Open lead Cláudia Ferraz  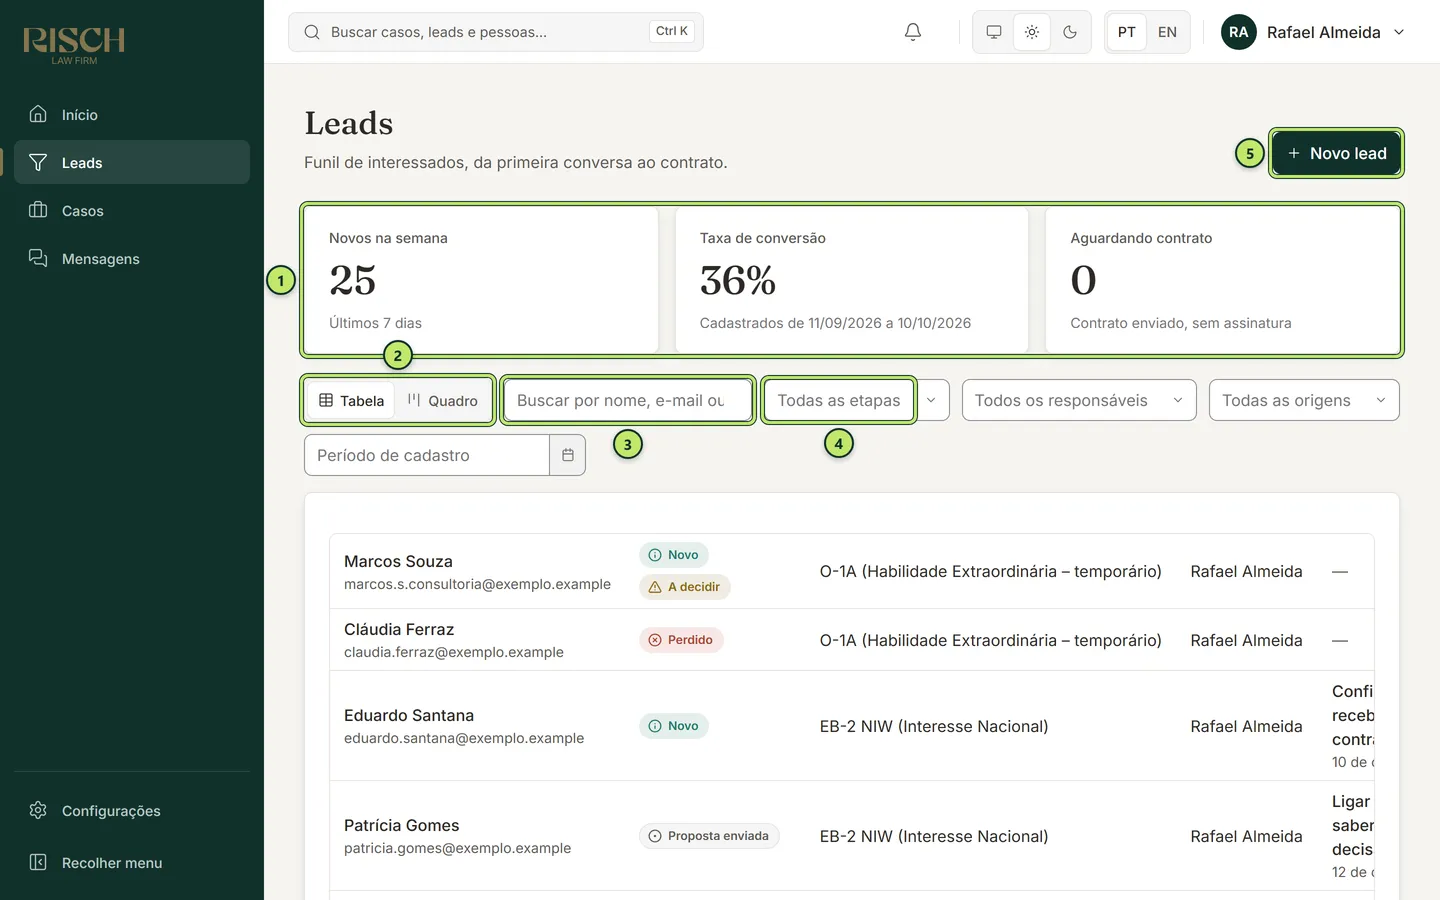coord(399,629)
